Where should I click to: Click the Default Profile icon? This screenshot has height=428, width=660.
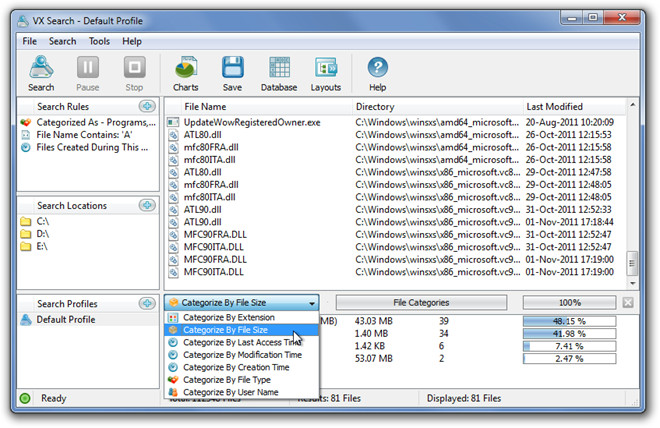point(26,319)
